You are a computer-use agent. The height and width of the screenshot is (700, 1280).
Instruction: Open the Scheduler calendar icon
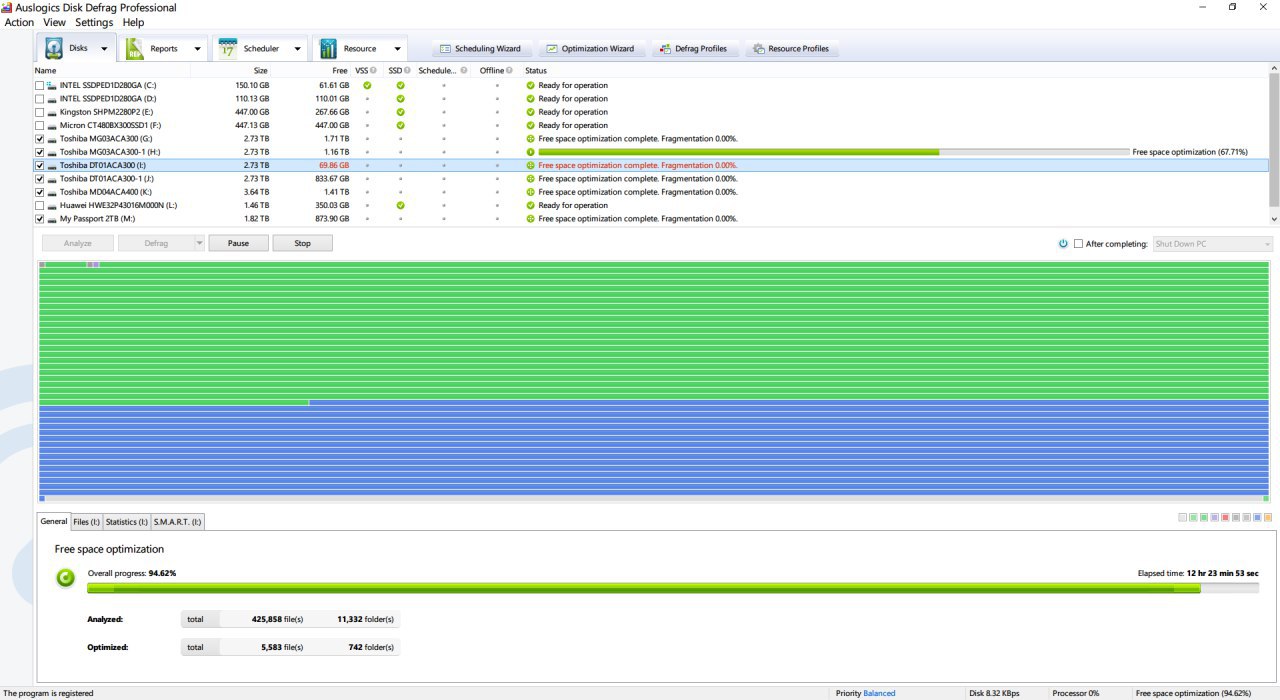[228, 48]
